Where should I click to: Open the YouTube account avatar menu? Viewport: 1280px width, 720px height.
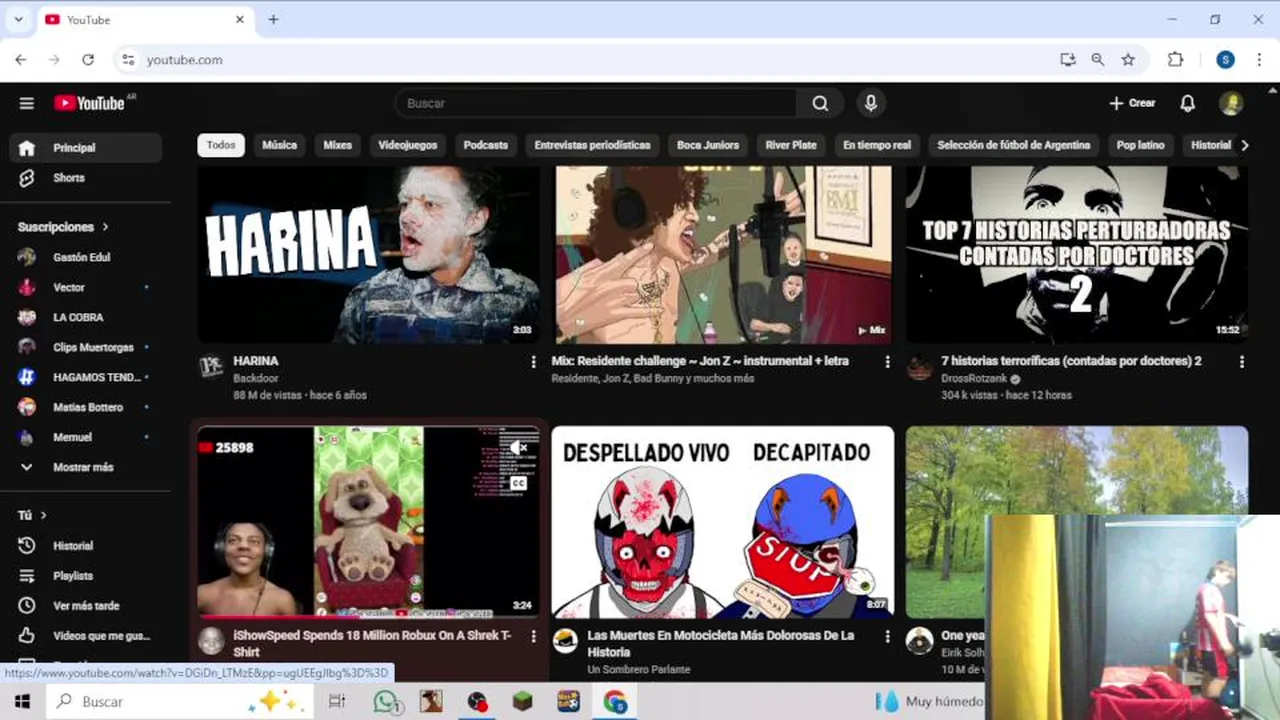[x=1231, y=103]
